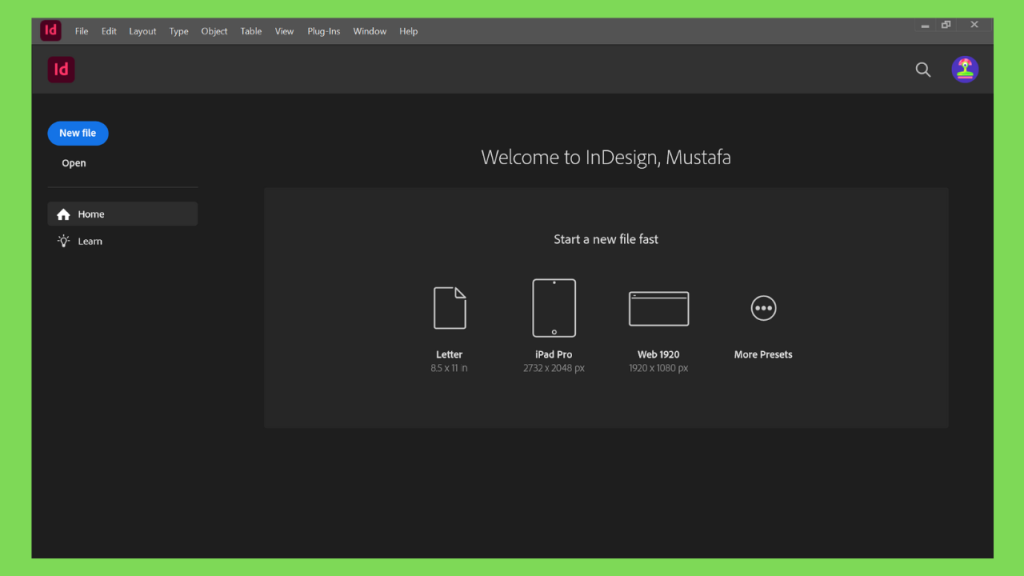Minimize the InDesign window
This screenshot has width=1024, height=576.
click(x=925, y=25)
